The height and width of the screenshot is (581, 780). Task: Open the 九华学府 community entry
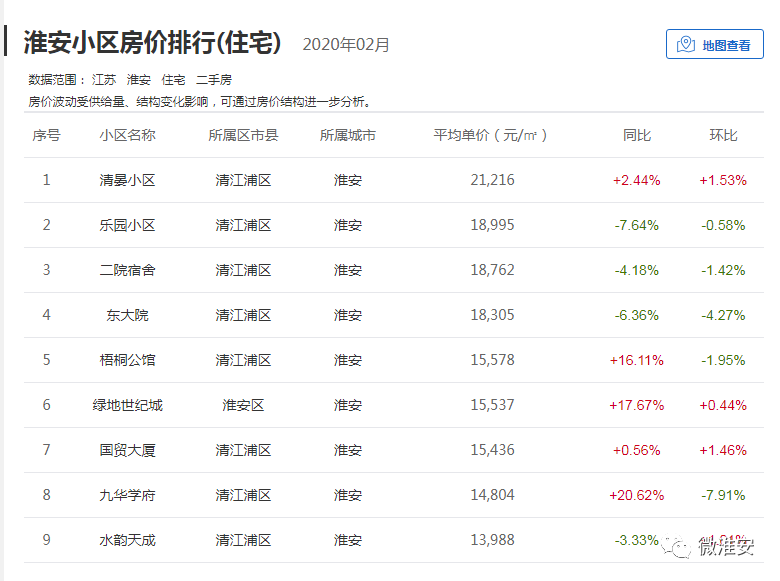127,495
